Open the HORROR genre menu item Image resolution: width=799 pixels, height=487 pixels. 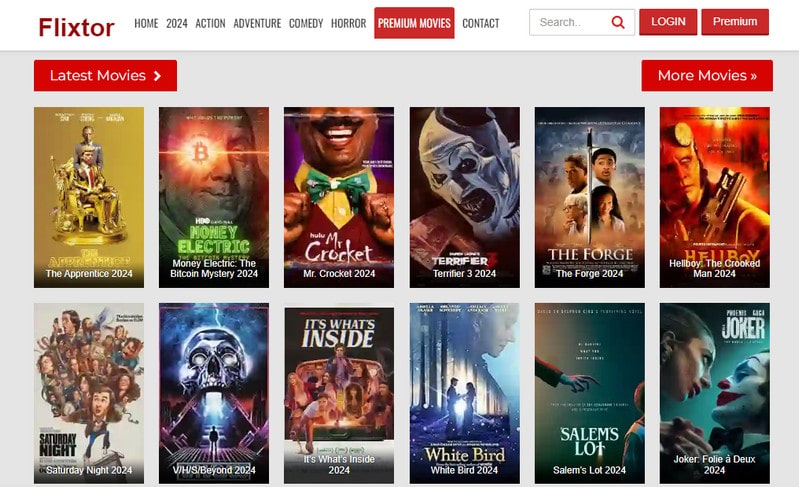tap(349, 23)
